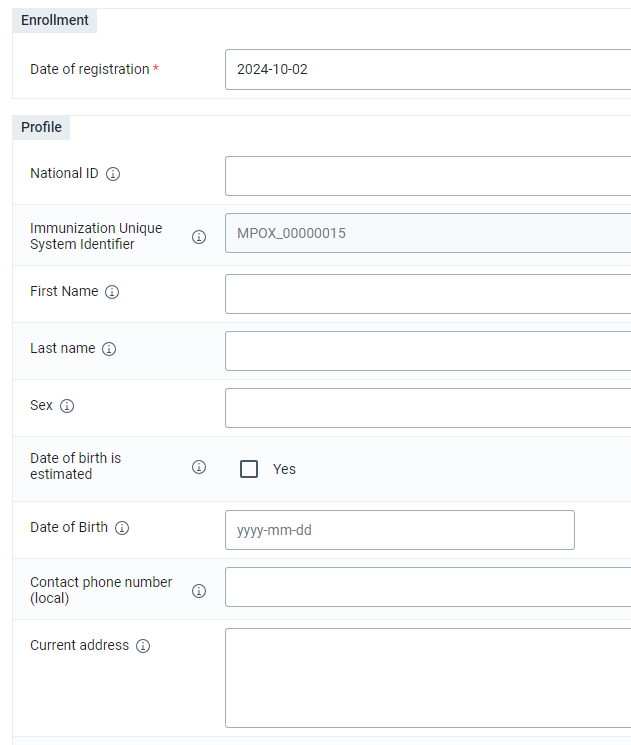Screen dimensions: 631x745
Task: Click the Current address info icon
Action: tap(143, 646)
